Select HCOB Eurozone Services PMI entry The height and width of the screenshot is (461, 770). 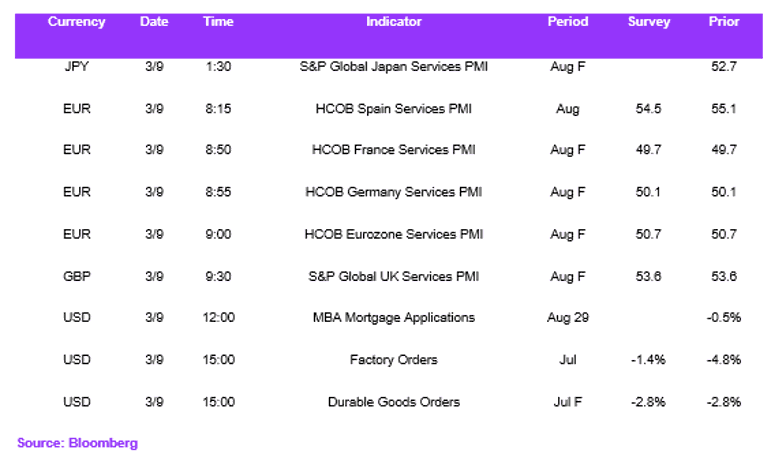[393, 234]
